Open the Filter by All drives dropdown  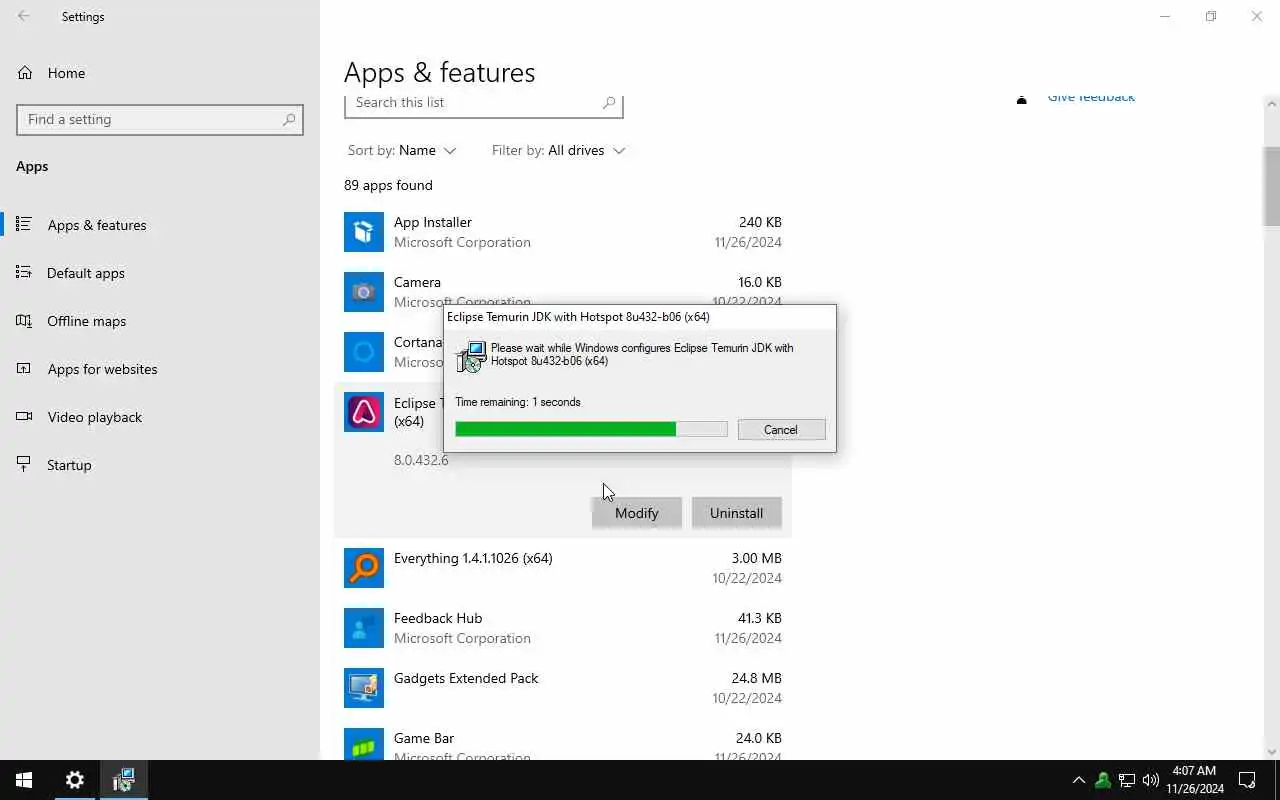tap(558, 150)
